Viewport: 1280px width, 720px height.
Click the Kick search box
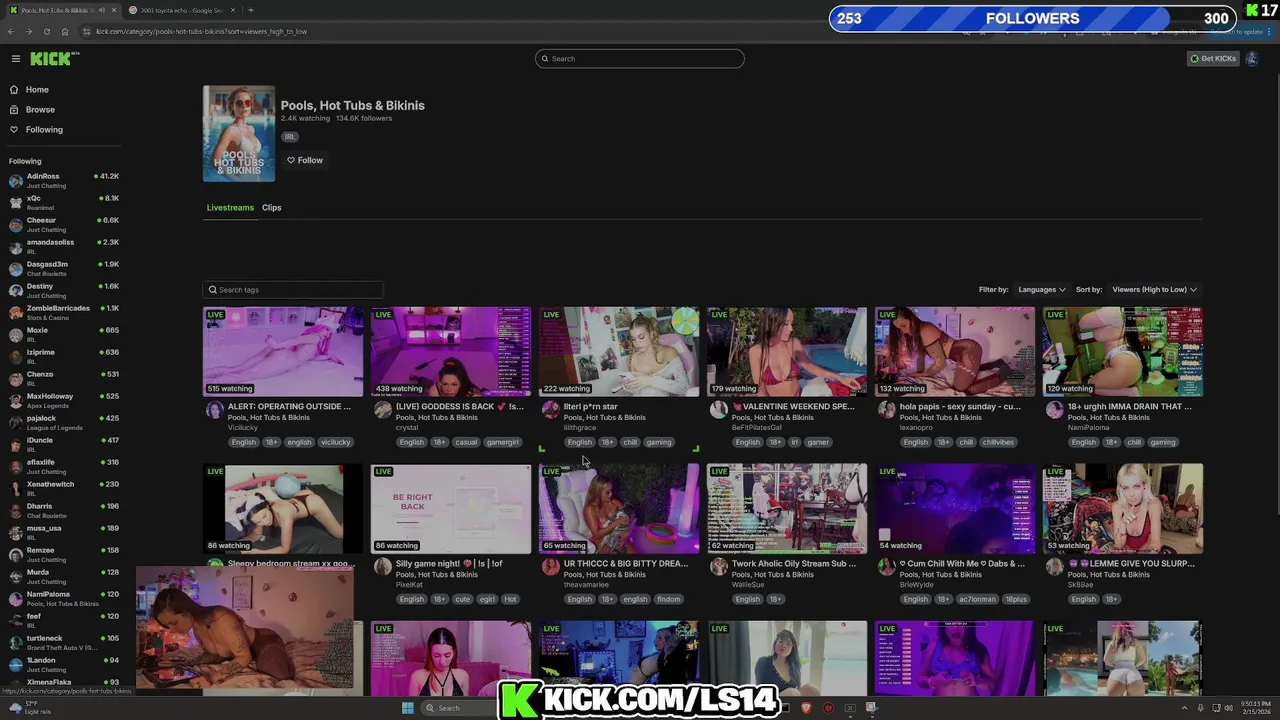tap(640, 58)
